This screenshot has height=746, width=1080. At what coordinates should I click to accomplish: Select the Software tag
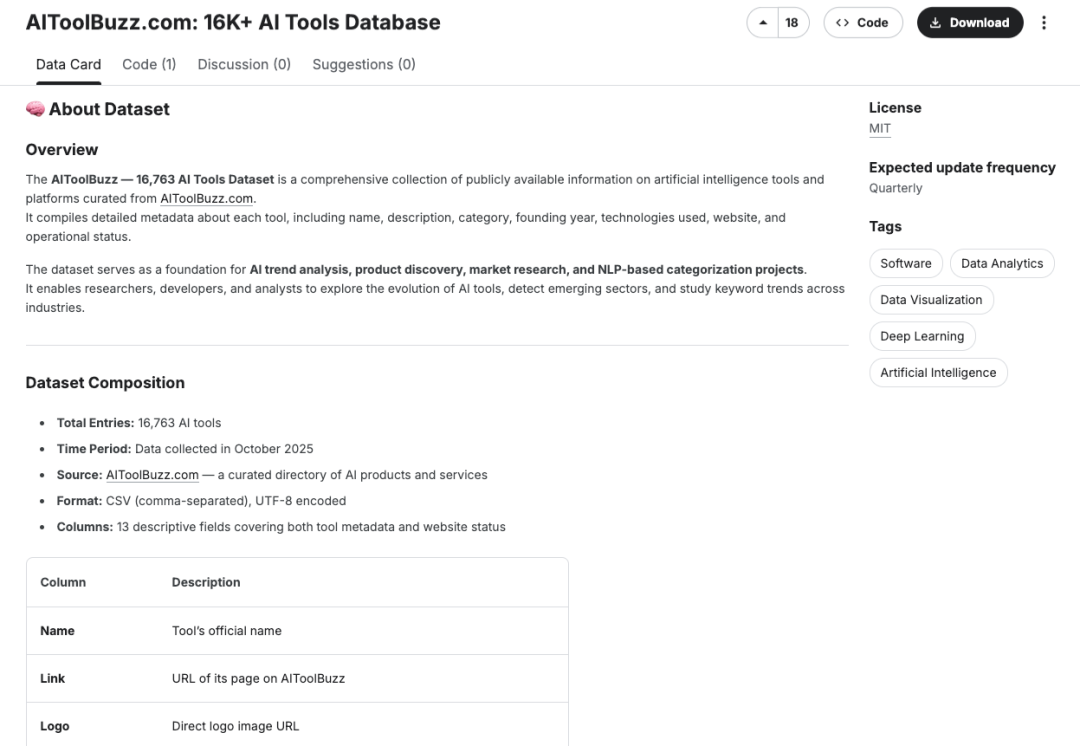click(x=906, y=263)
